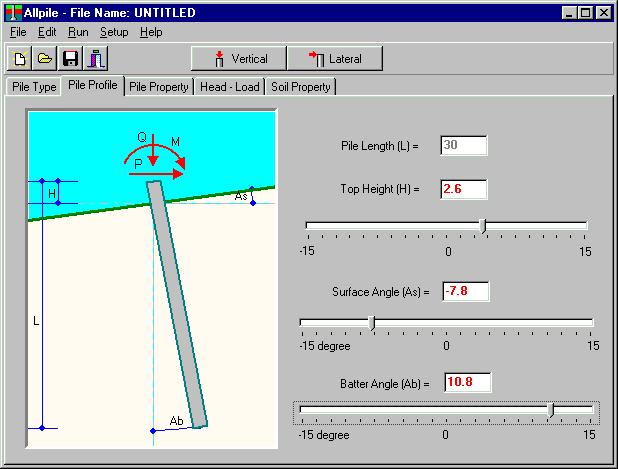The width and height of the screenshot is (618, 469).
Task: Switch to the Pile Property tab
Action: tap(158, 87)
